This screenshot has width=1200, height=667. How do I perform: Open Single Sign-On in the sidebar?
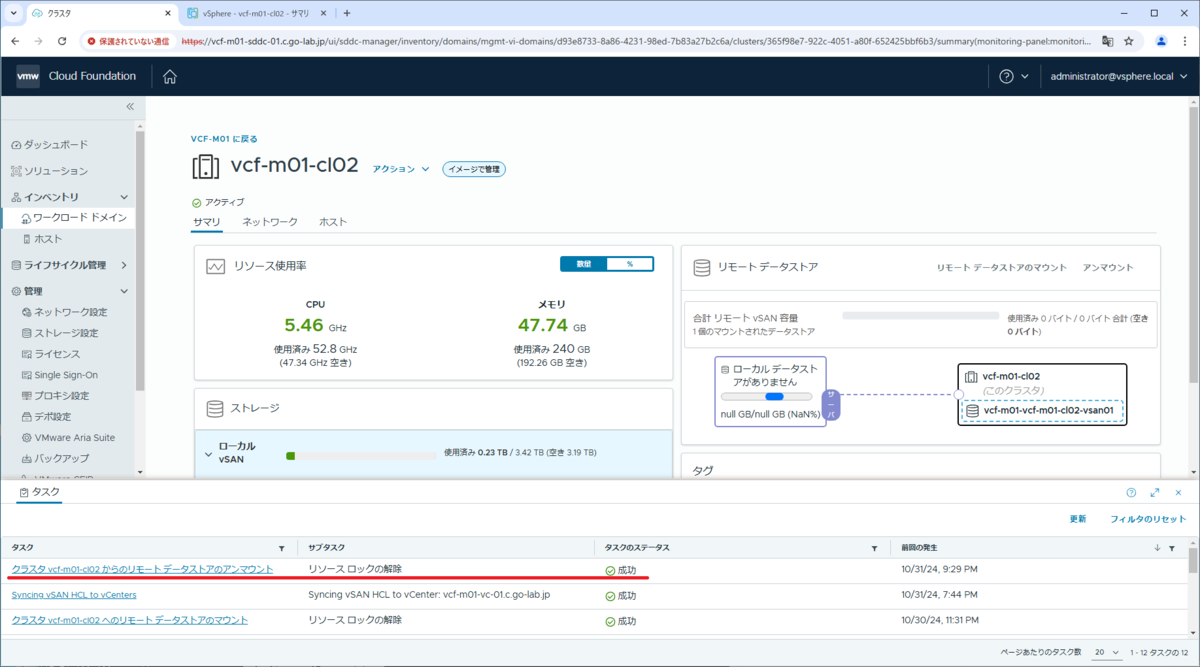(x=66, y=375)
